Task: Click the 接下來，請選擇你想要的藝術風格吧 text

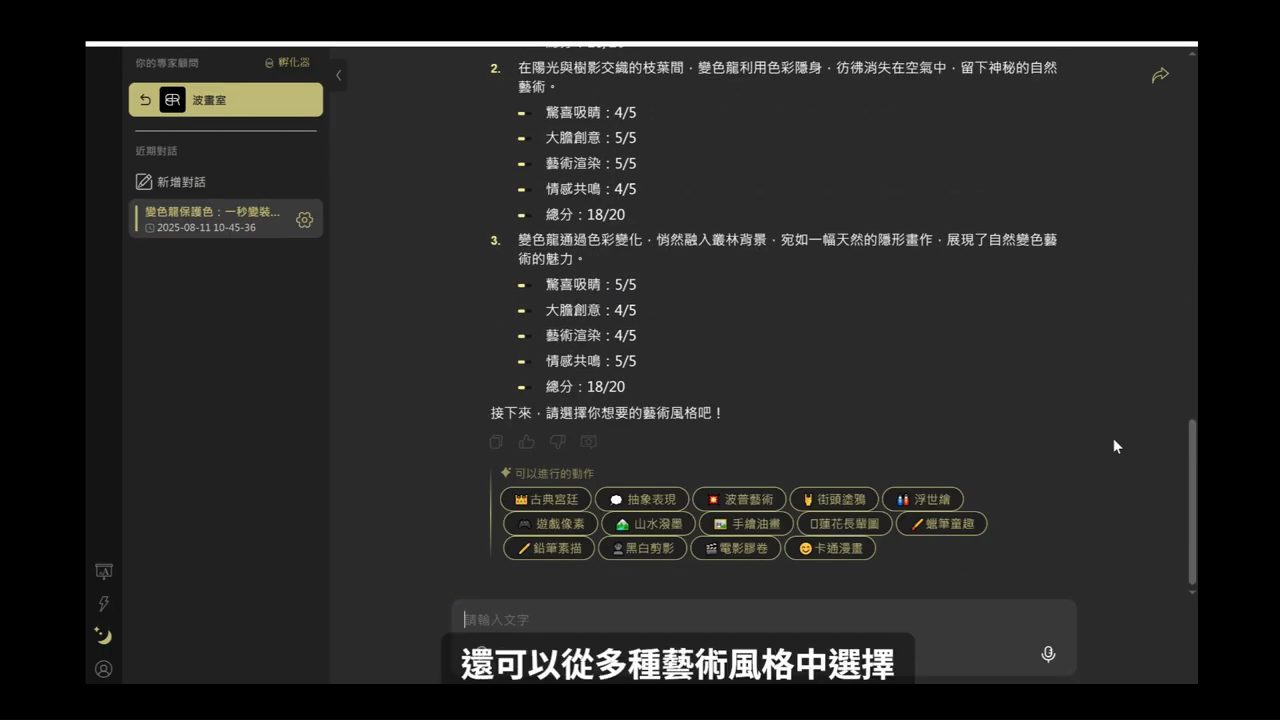Action: pyautogui.click(x=607, y=412)
